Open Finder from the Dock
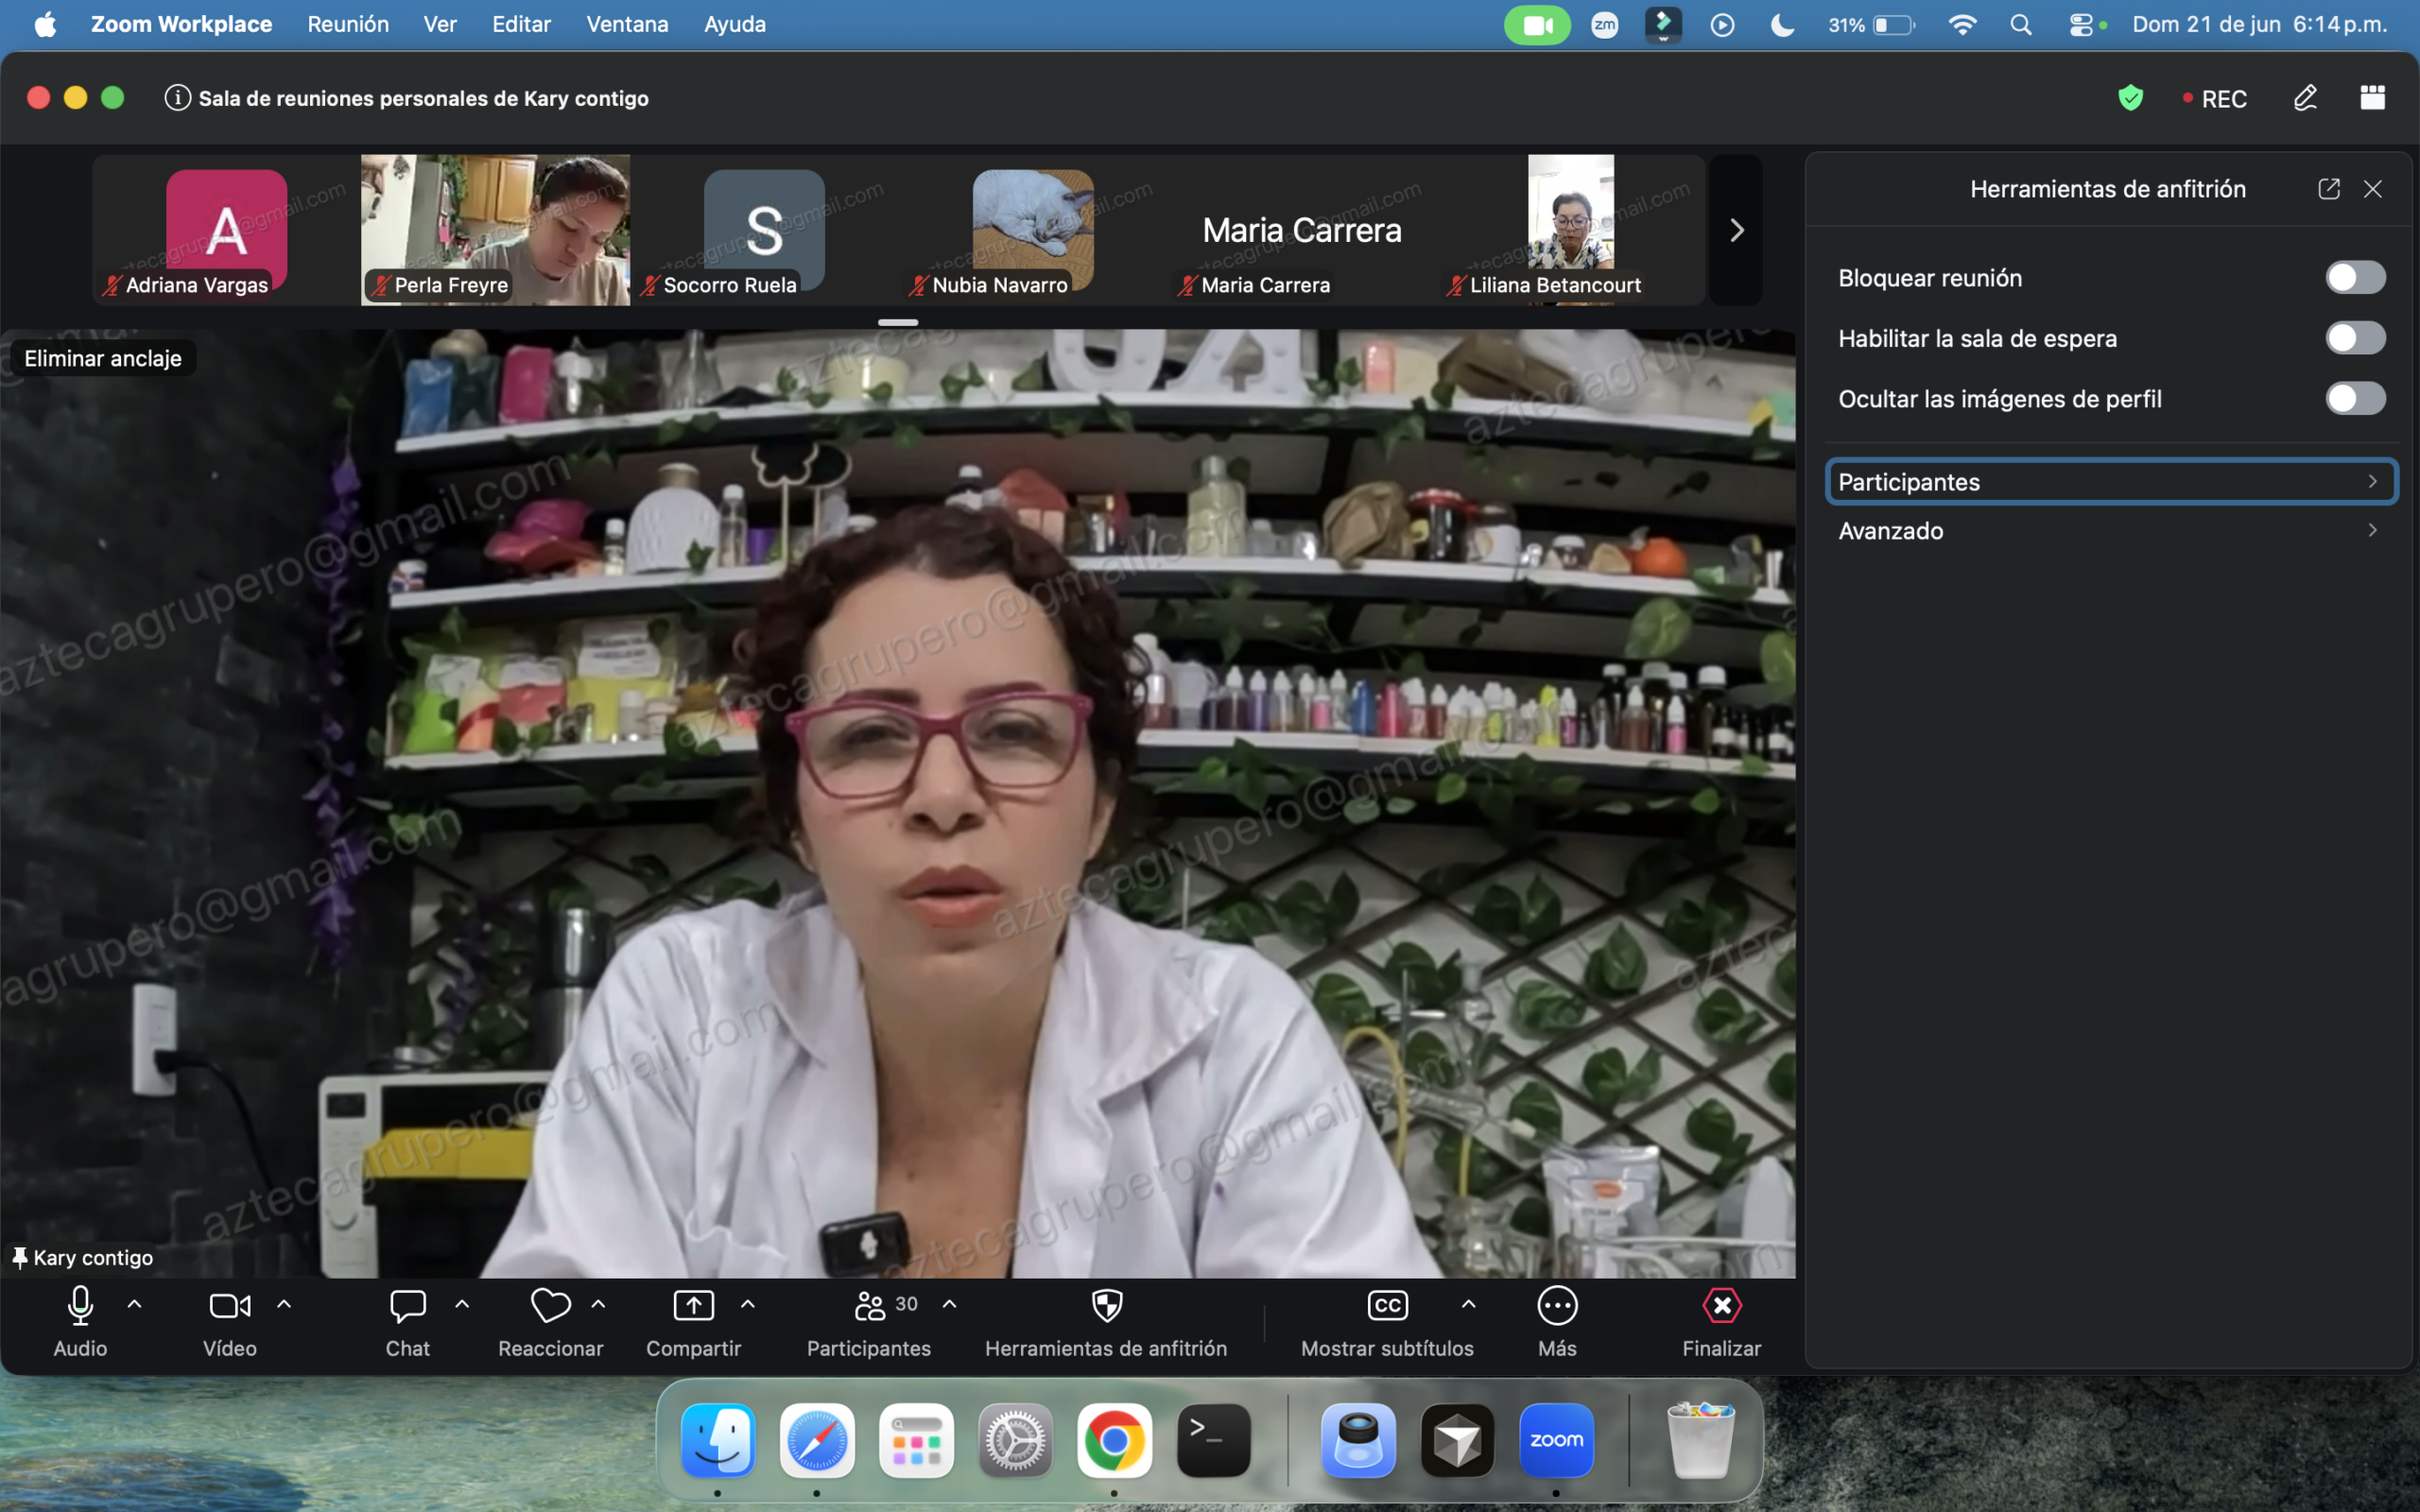Screen dimensions: 2420x1512 coord(717,1440)
